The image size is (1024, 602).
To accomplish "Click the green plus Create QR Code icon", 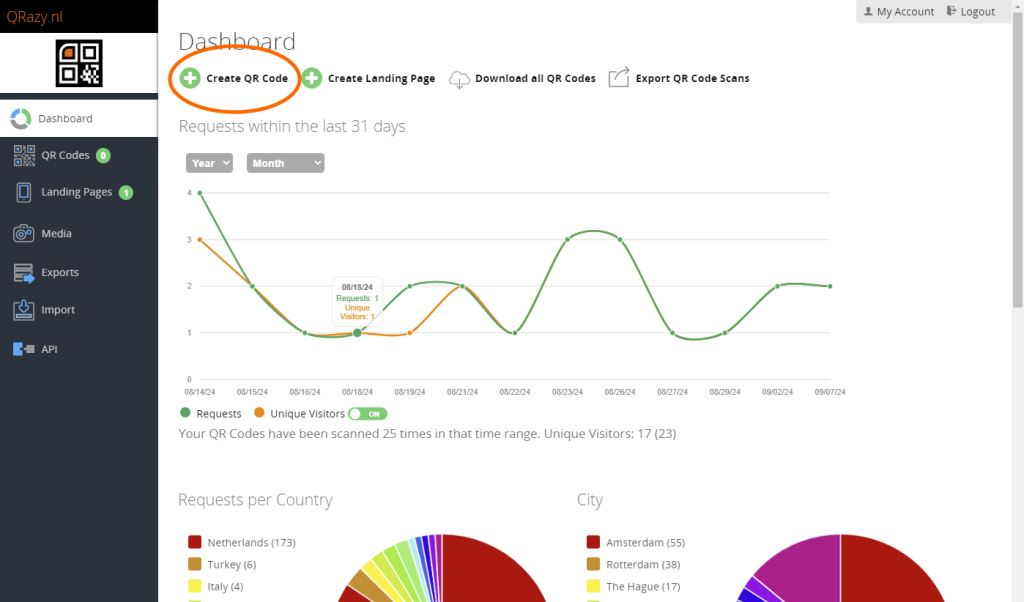I will click(190, 78).
